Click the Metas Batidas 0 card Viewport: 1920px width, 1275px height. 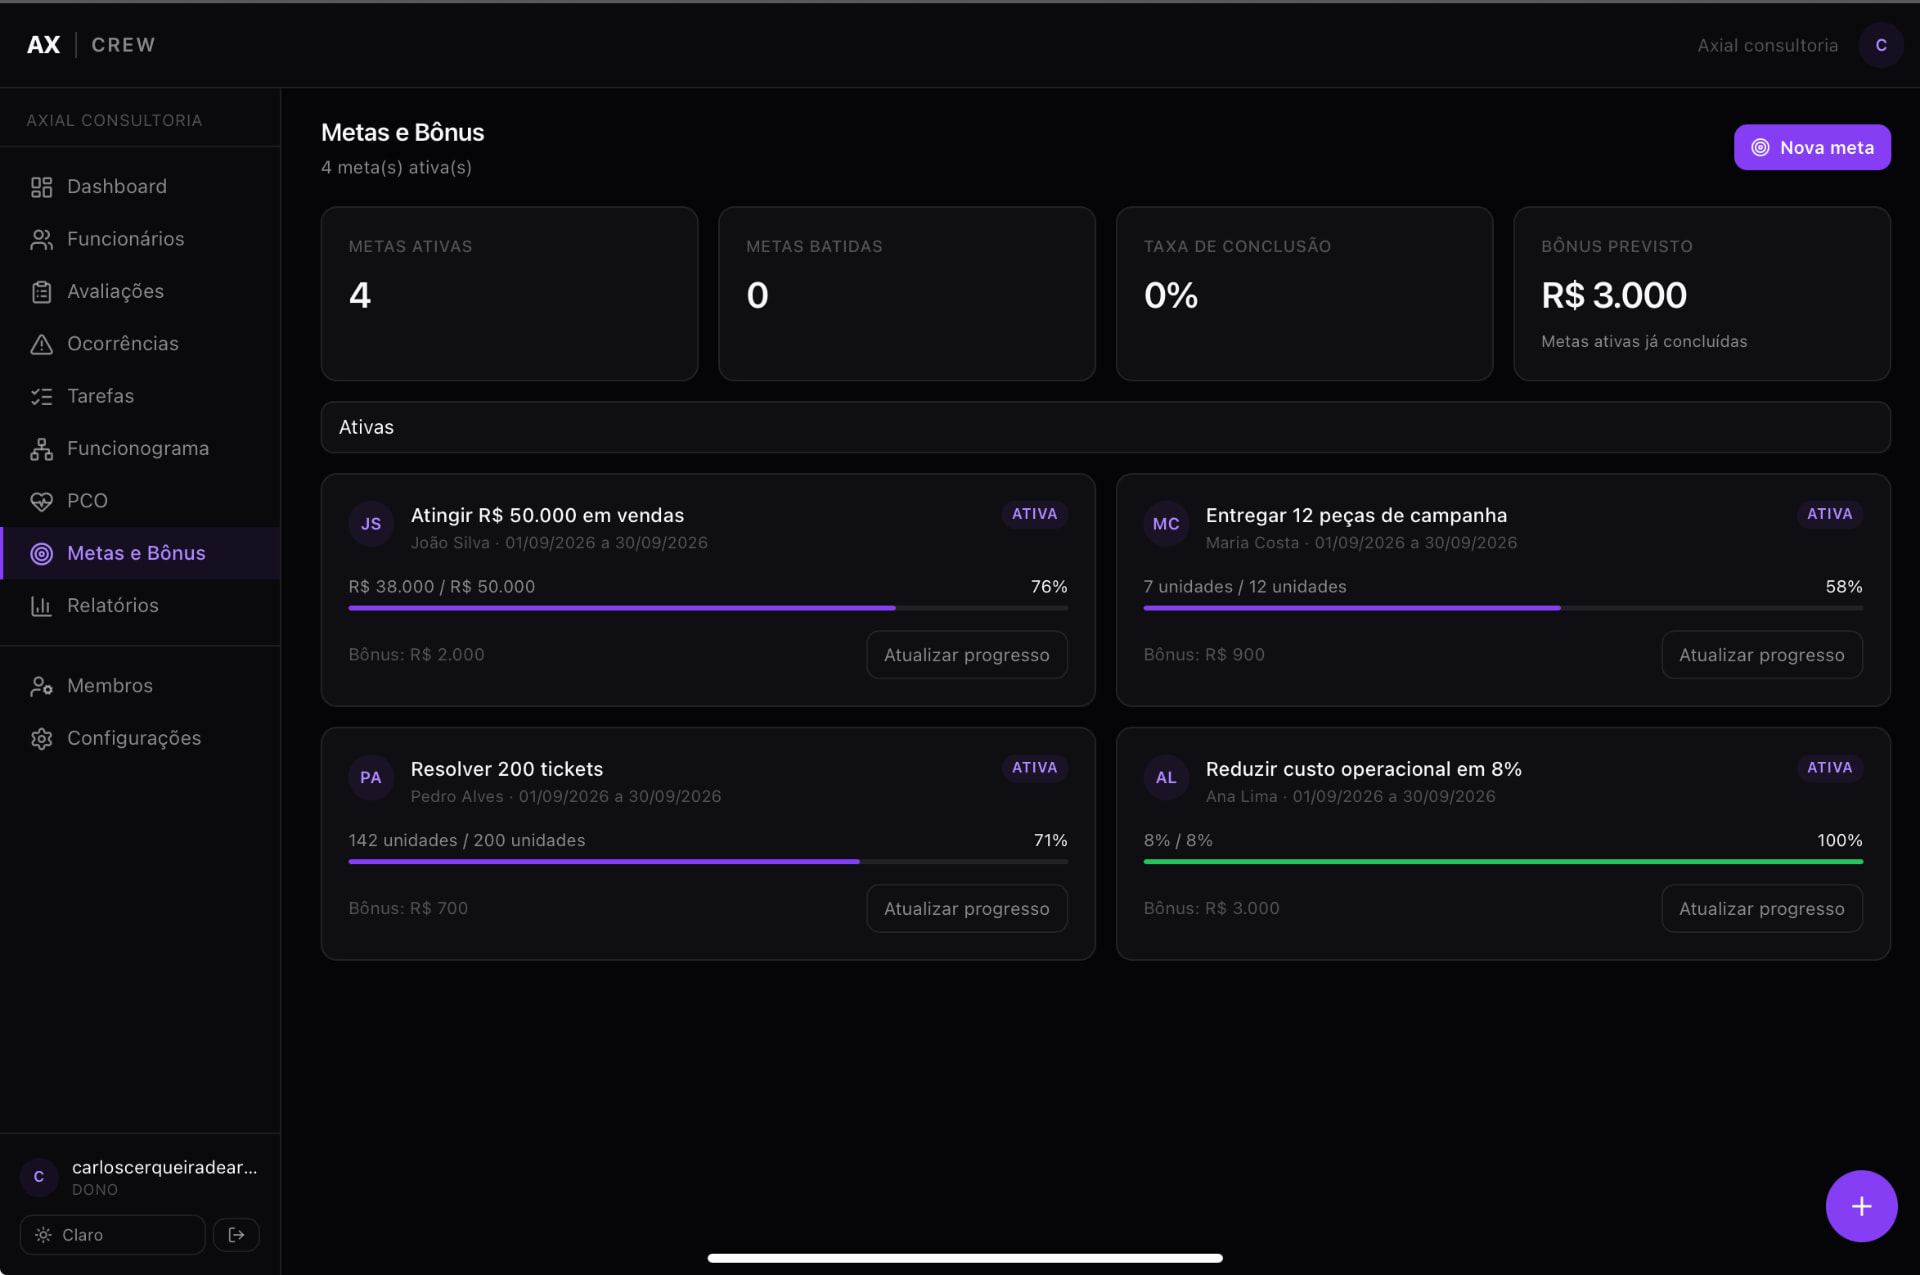(906, 294)
